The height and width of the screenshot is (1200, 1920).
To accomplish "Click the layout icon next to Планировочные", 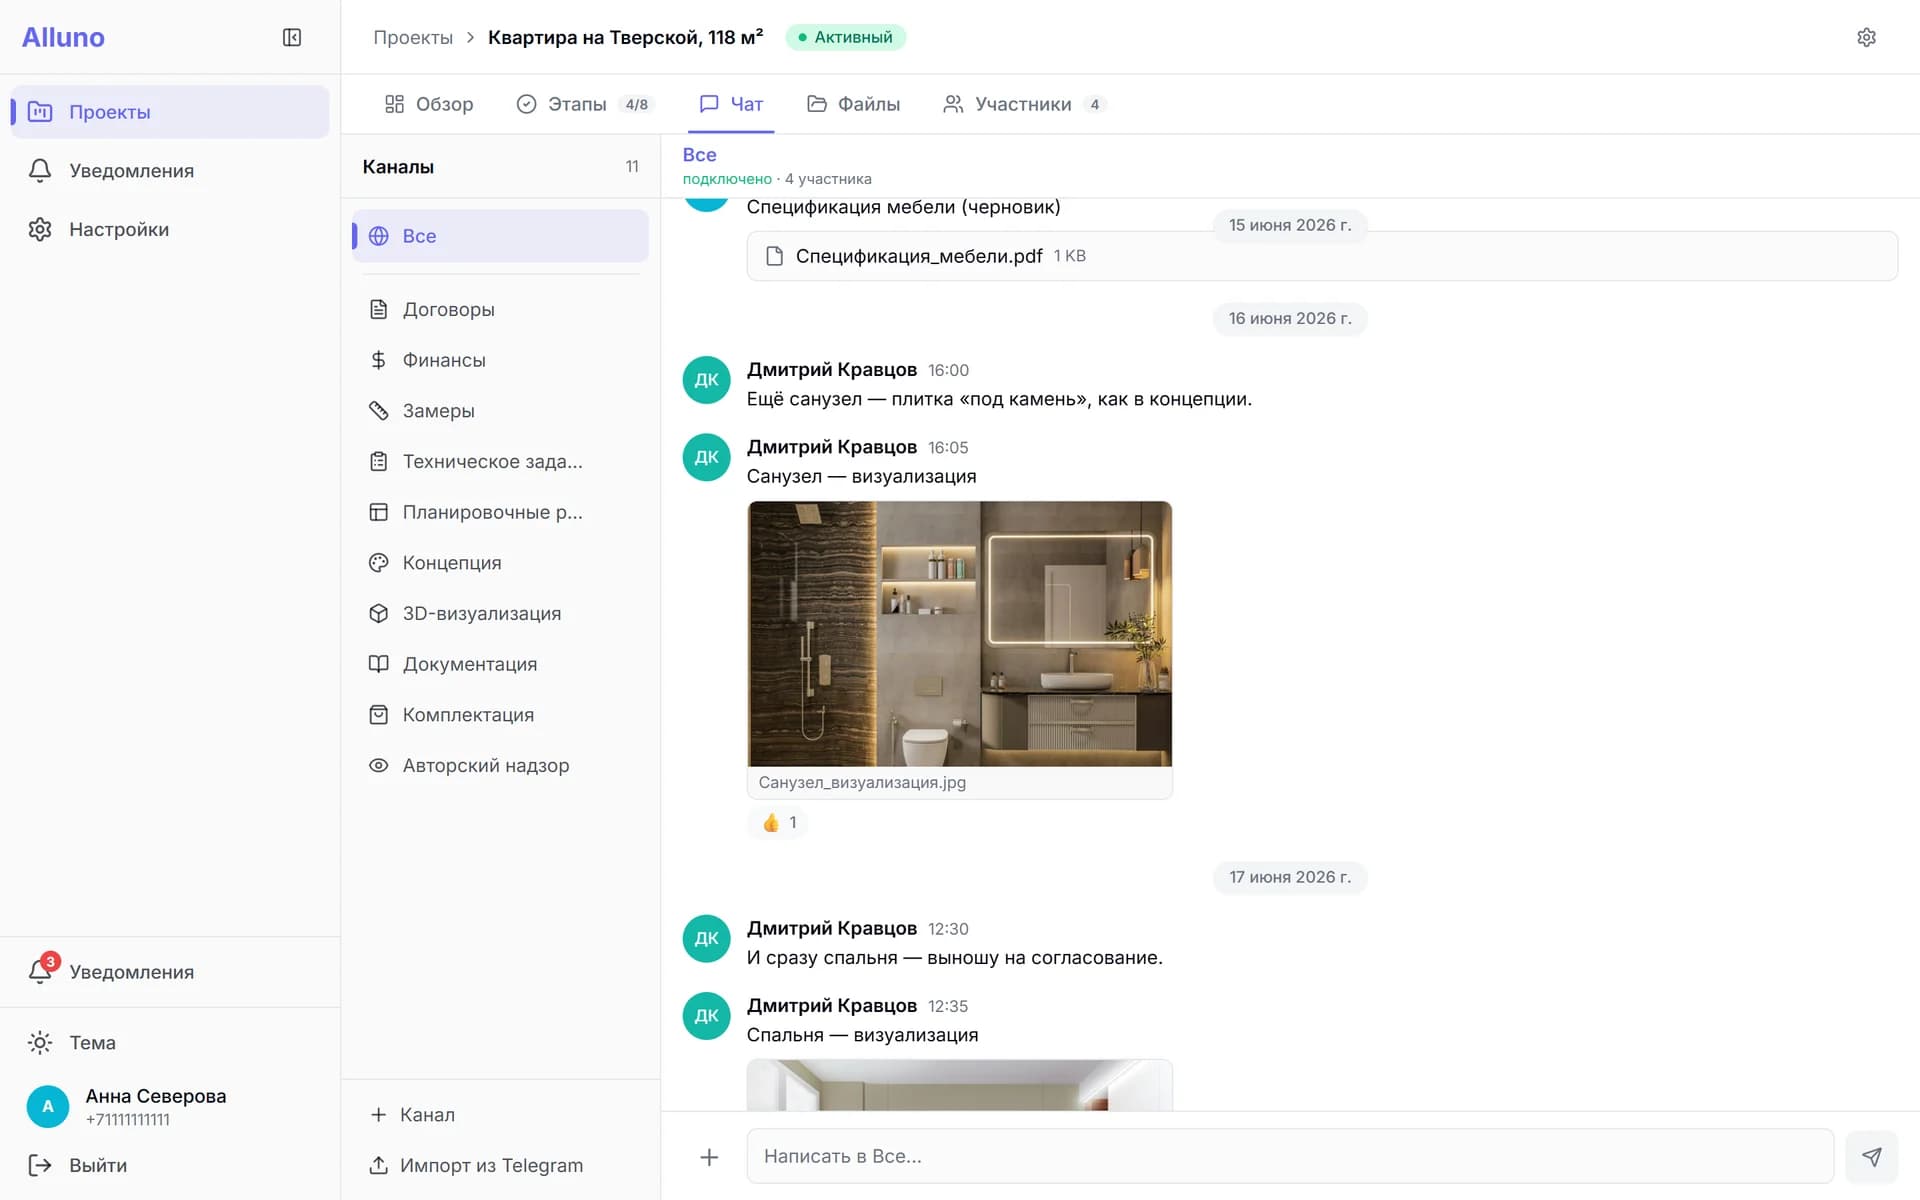I will pos(378,512).
